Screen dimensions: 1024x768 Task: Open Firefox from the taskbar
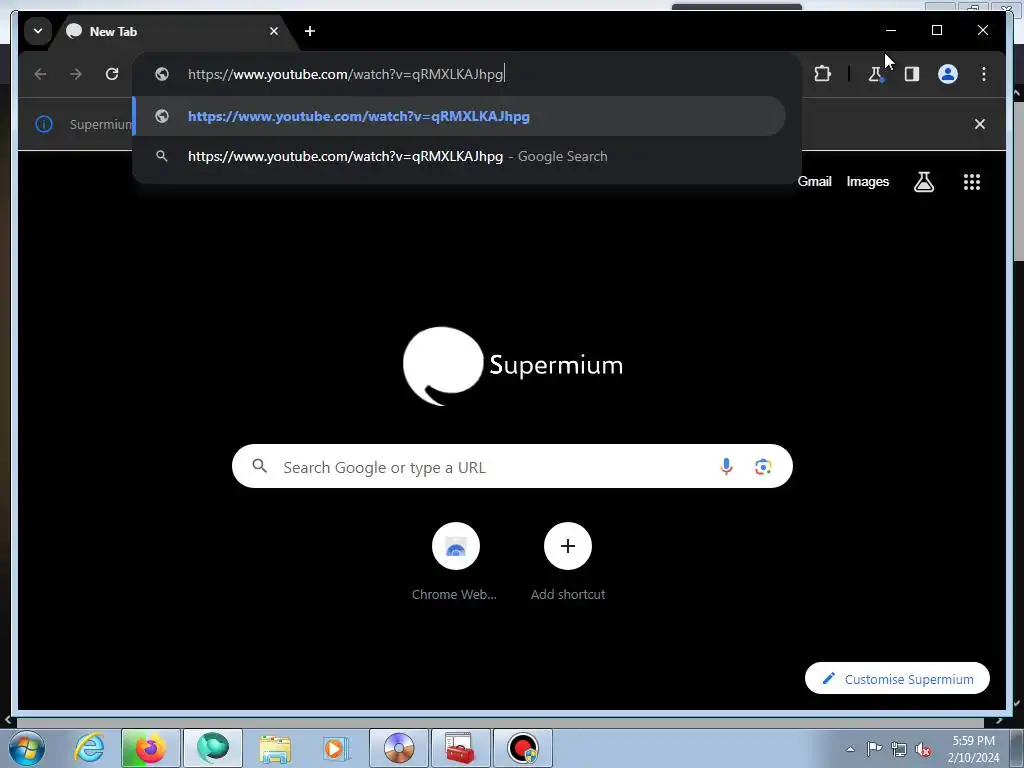150,748
